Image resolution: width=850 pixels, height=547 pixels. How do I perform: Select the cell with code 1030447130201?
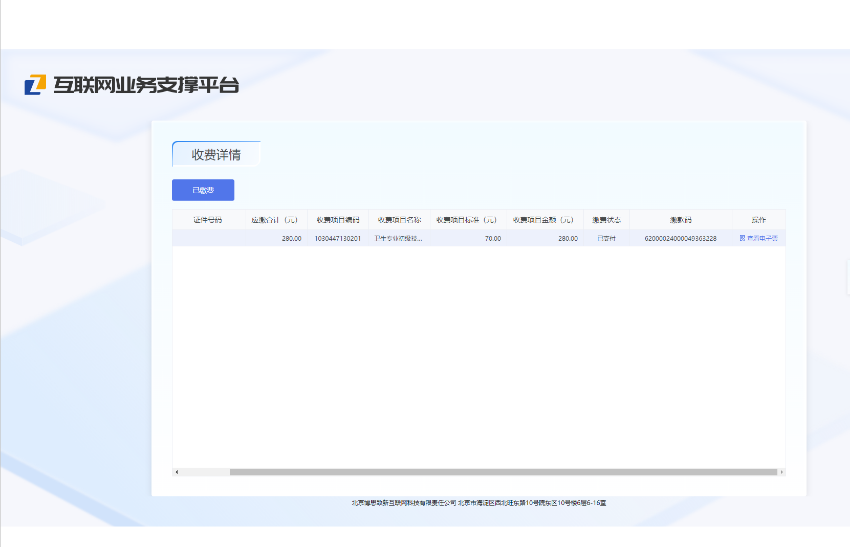(x=338, y=238)
